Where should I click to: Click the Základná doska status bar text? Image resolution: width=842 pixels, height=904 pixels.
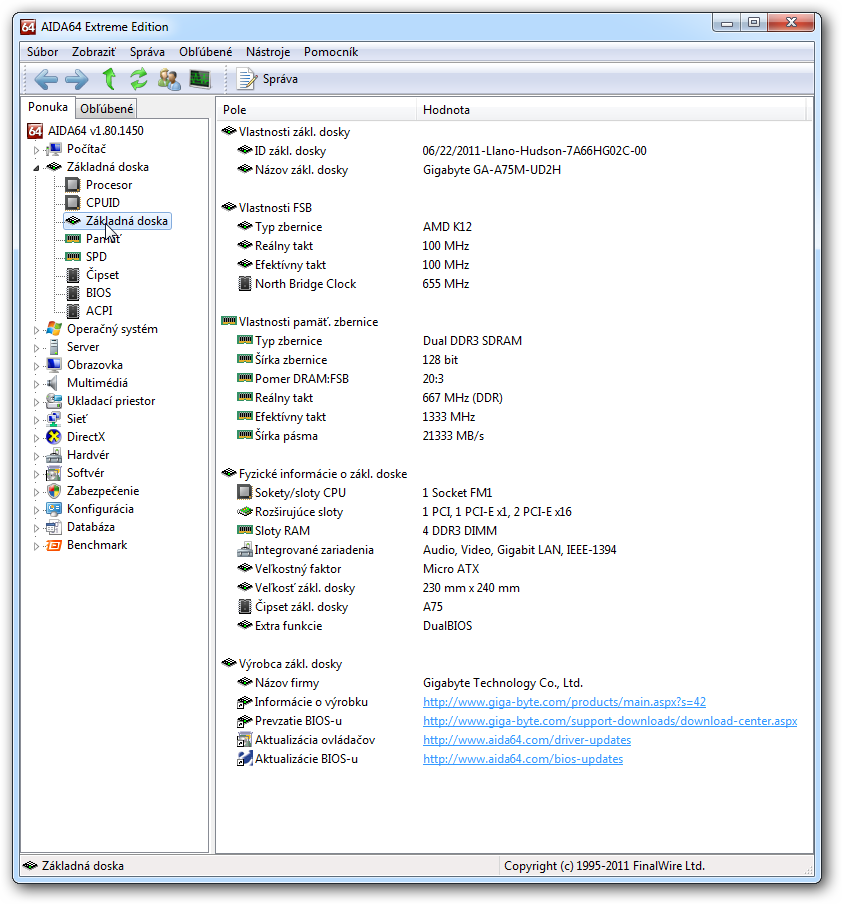[x=82, y=866]
